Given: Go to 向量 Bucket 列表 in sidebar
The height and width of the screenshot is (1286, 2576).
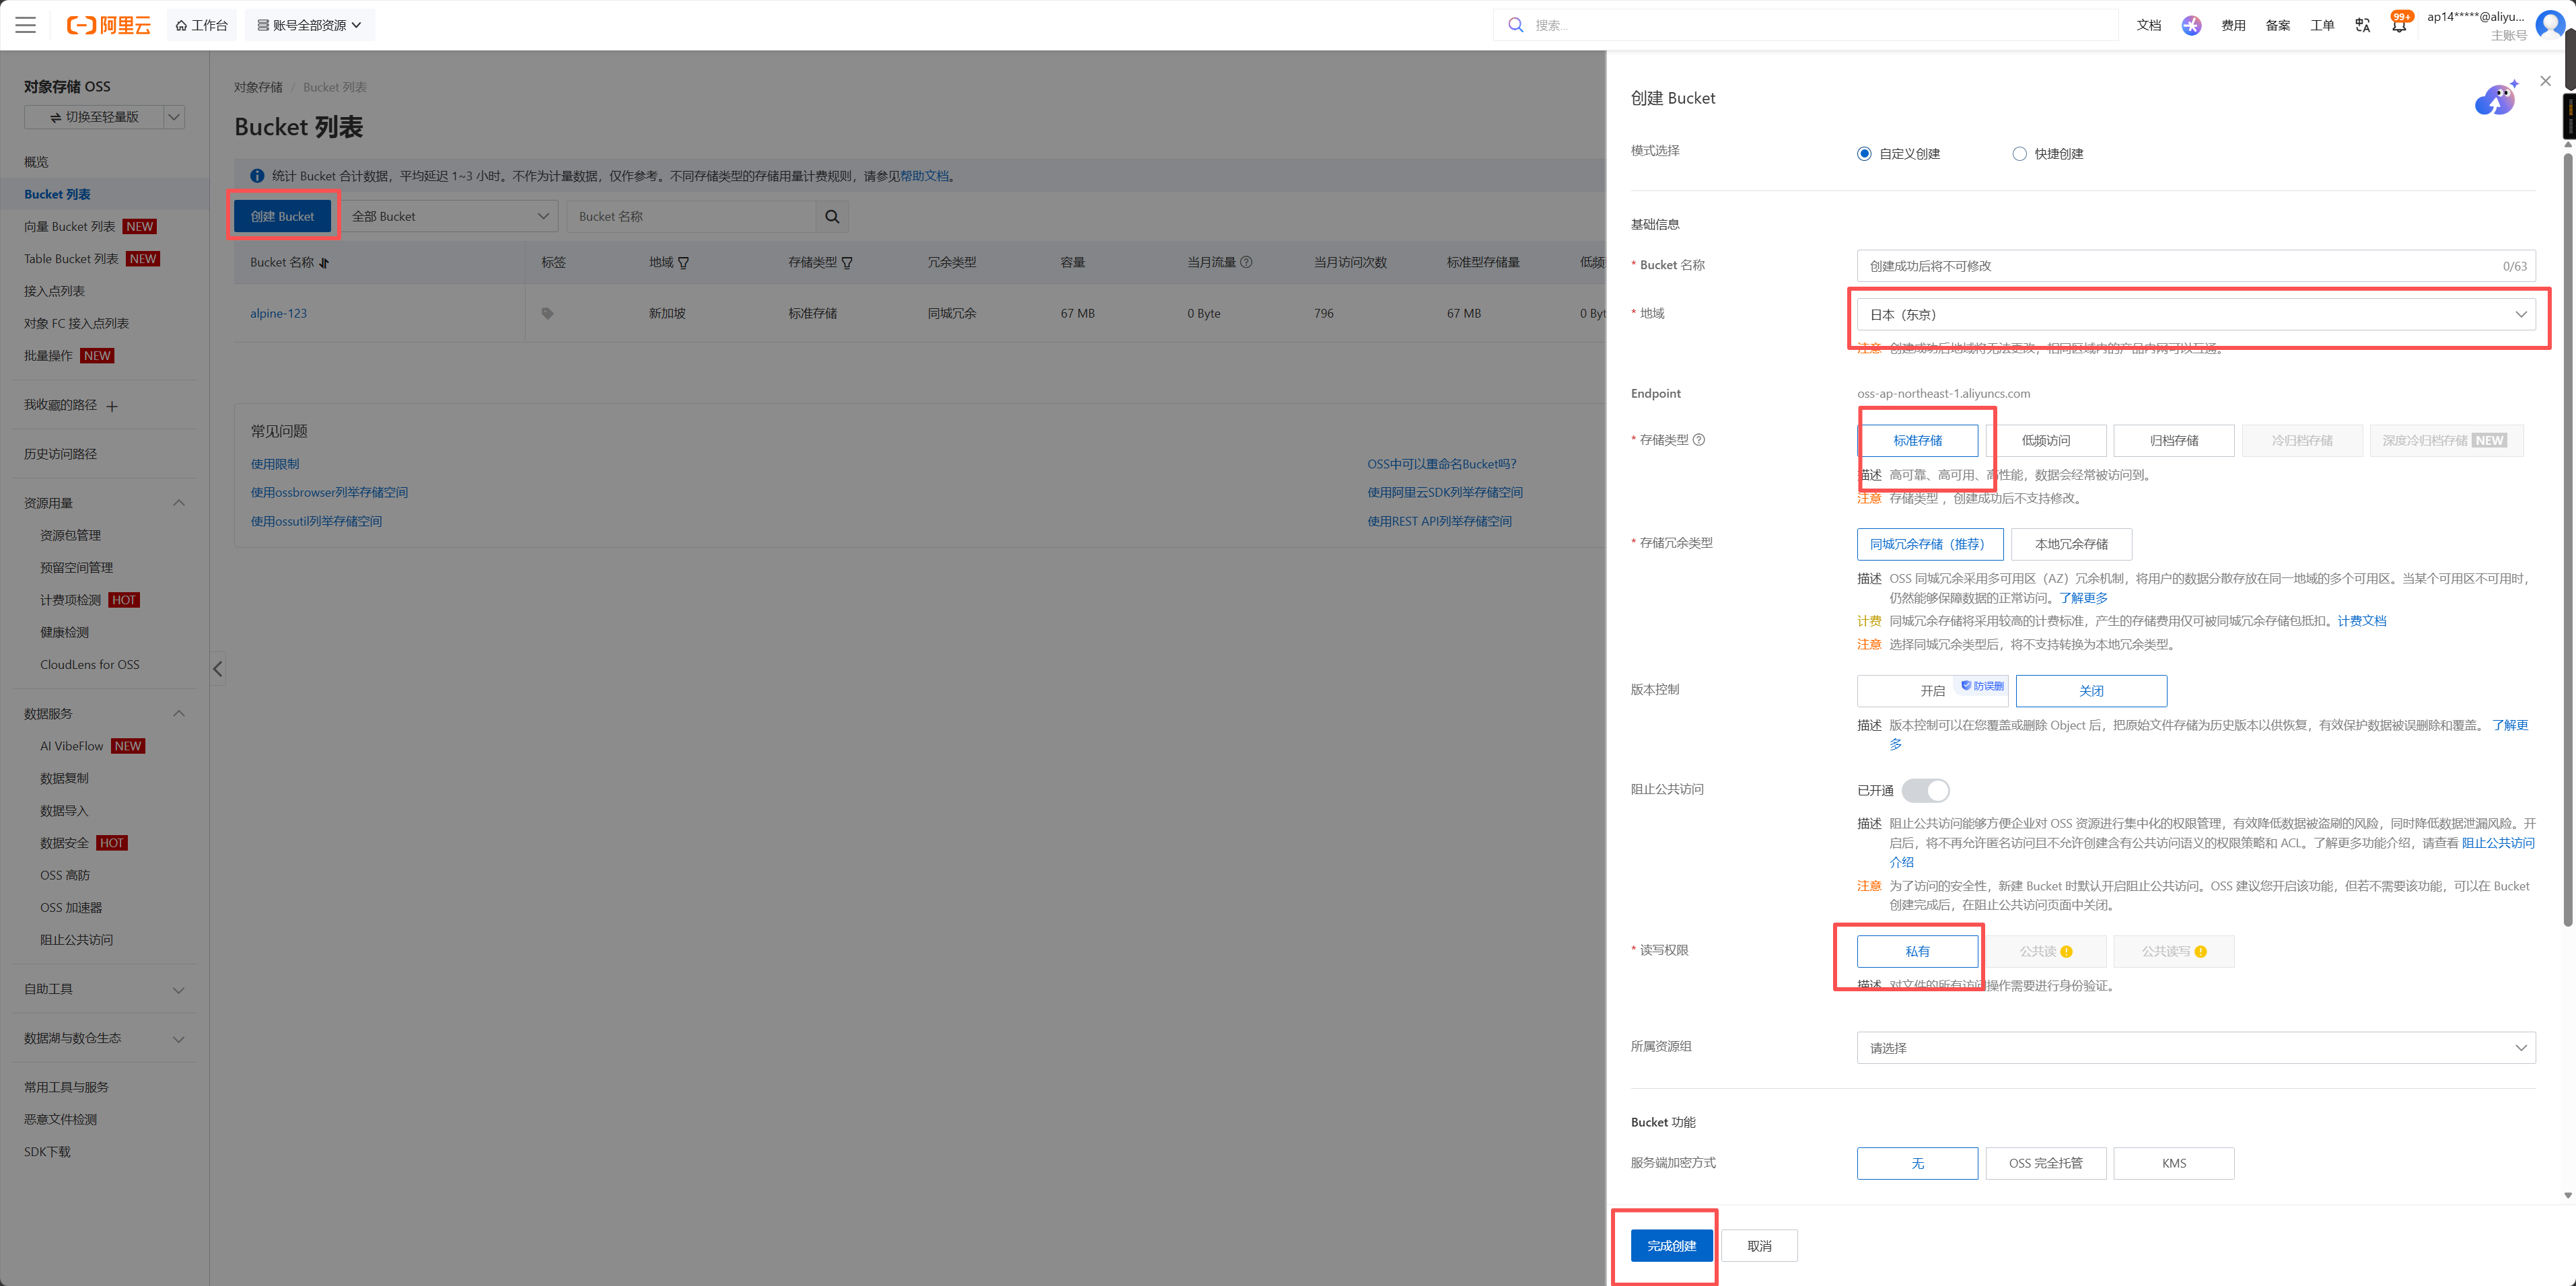Looking at the screenshot, I should tap(70, 227).
